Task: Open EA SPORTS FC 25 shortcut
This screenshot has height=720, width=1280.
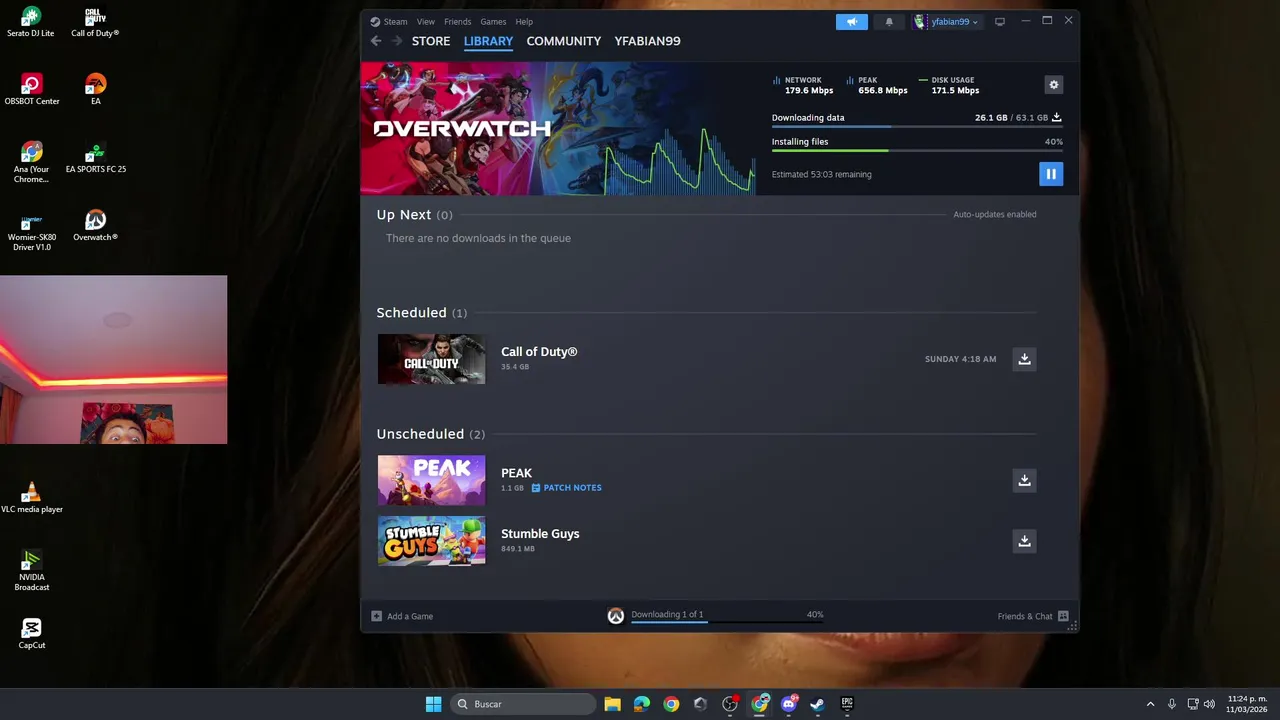Action: coord(95,158)
